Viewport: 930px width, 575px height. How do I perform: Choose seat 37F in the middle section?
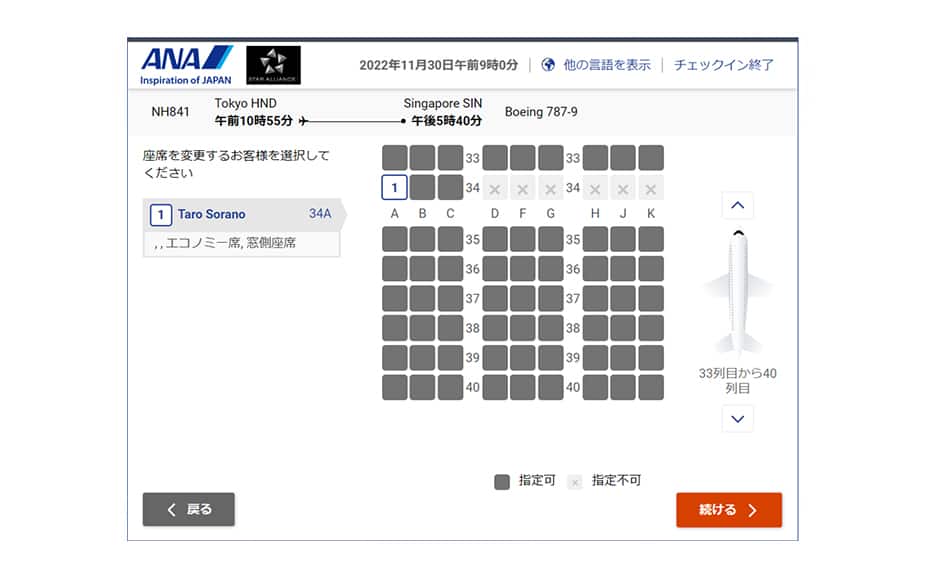523,298
